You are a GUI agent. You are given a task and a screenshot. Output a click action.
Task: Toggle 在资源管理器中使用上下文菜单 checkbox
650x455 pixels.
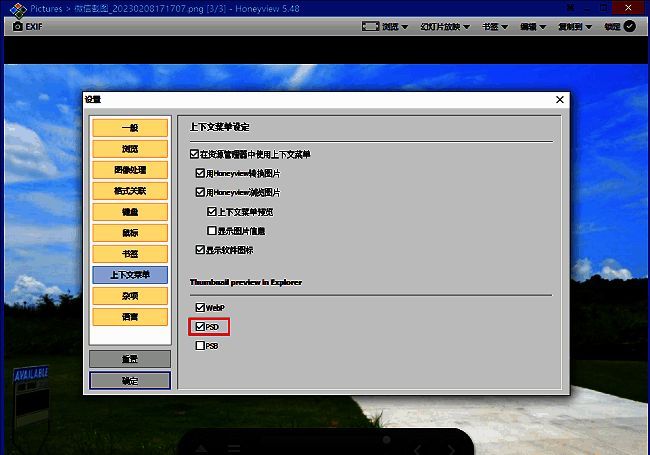tap(194, 154)
